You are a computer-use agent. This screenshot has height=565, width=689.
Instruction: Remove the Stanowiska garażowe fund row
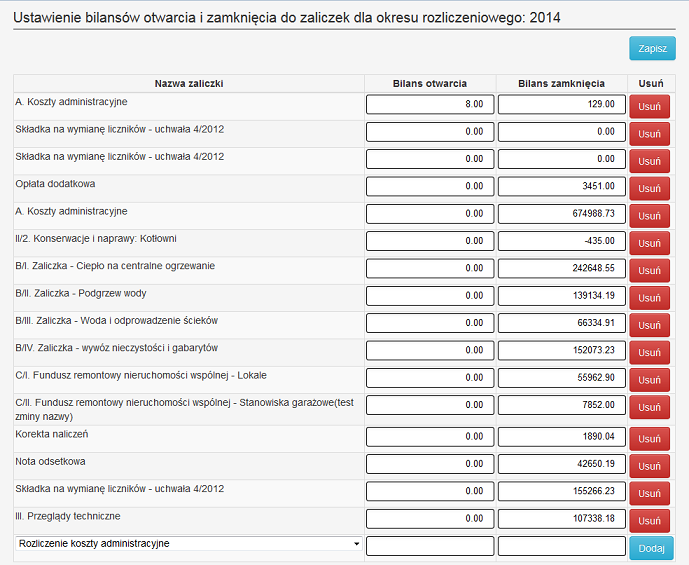point(649,407)
